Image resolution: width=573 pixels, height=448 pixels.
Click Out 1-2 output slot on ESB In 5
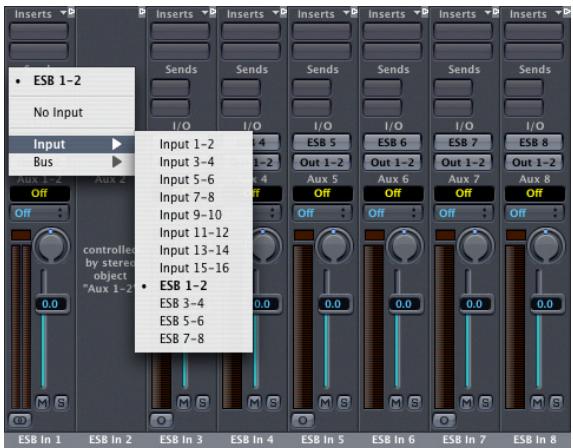tap(322, 162)
